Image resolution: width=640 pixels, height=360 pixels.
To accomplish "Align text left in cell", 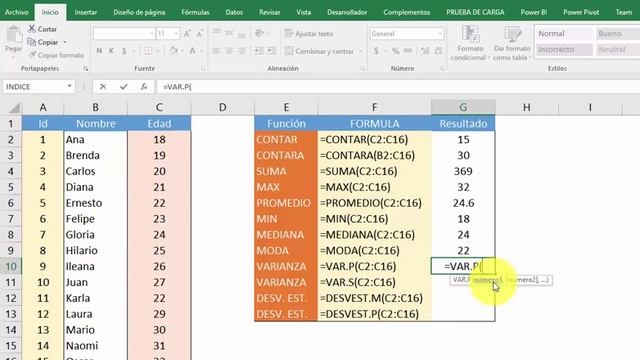I will tap(217, 51).
